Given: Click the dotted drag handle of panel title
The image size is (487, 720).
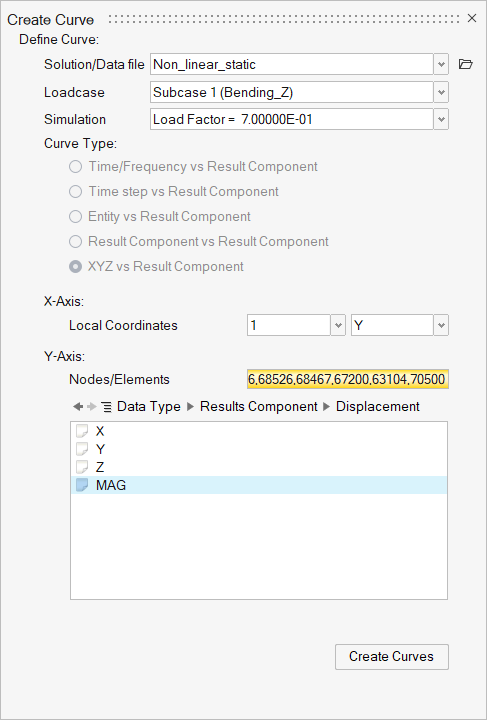Looking at the screenshot, I should click(x=284, y=19).
